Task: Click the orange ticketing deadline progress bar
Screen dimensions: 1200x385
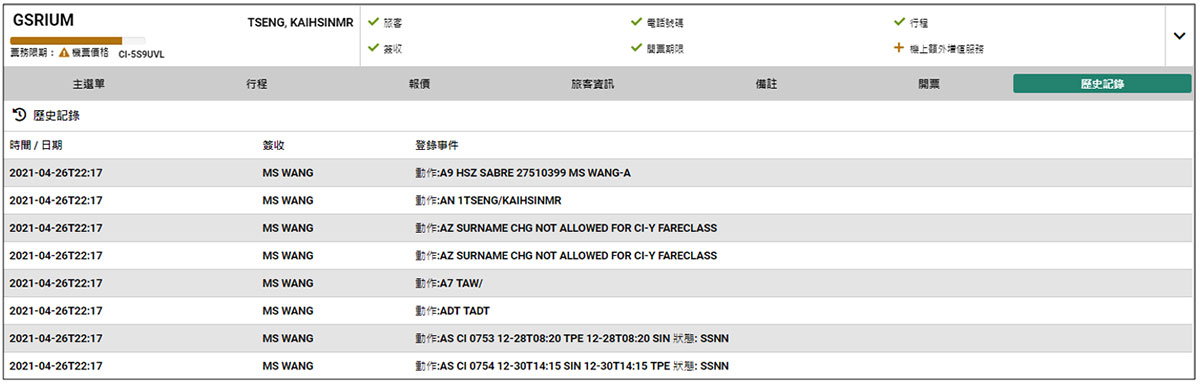Action: pyautogui.click(x=66, y=40)
